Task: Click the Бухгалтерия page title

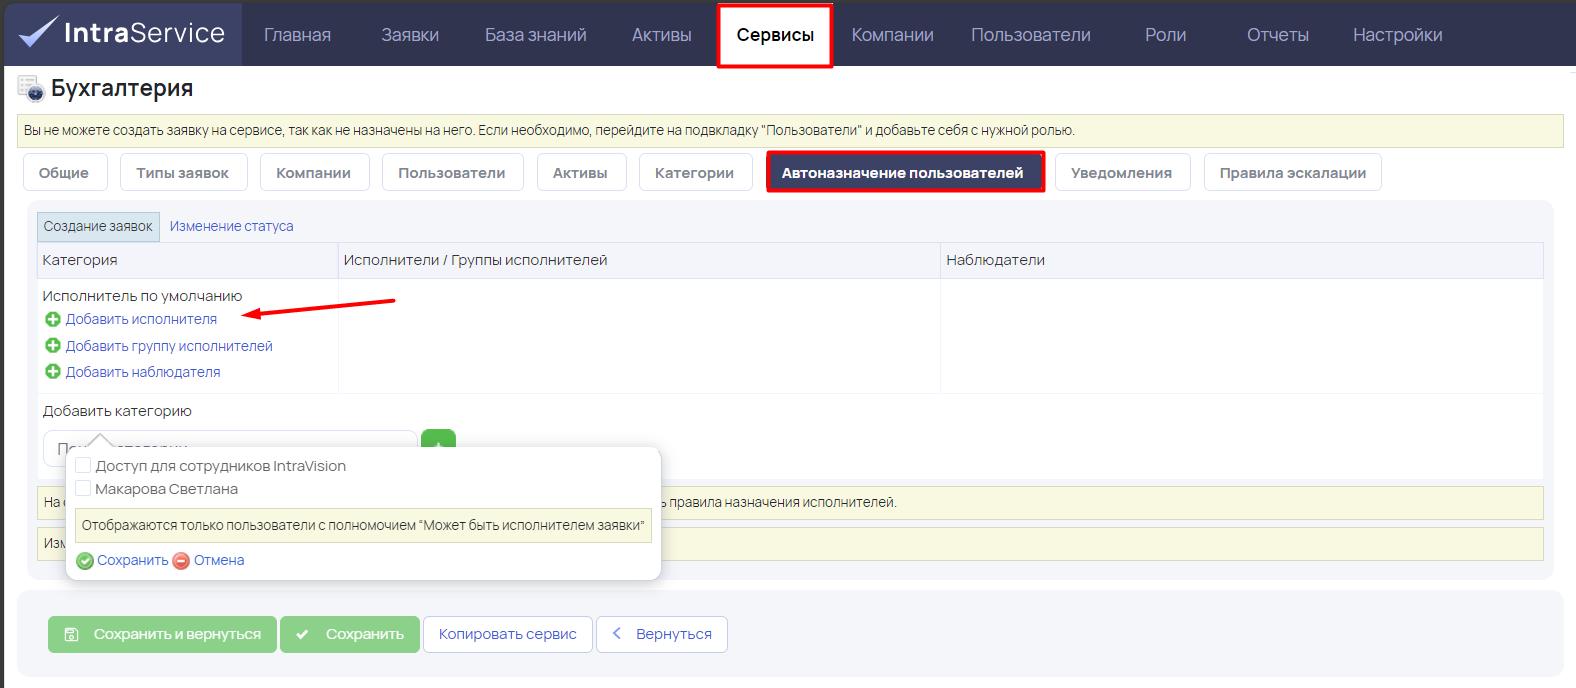Action: pyautogui.click(x=122, y=88)
